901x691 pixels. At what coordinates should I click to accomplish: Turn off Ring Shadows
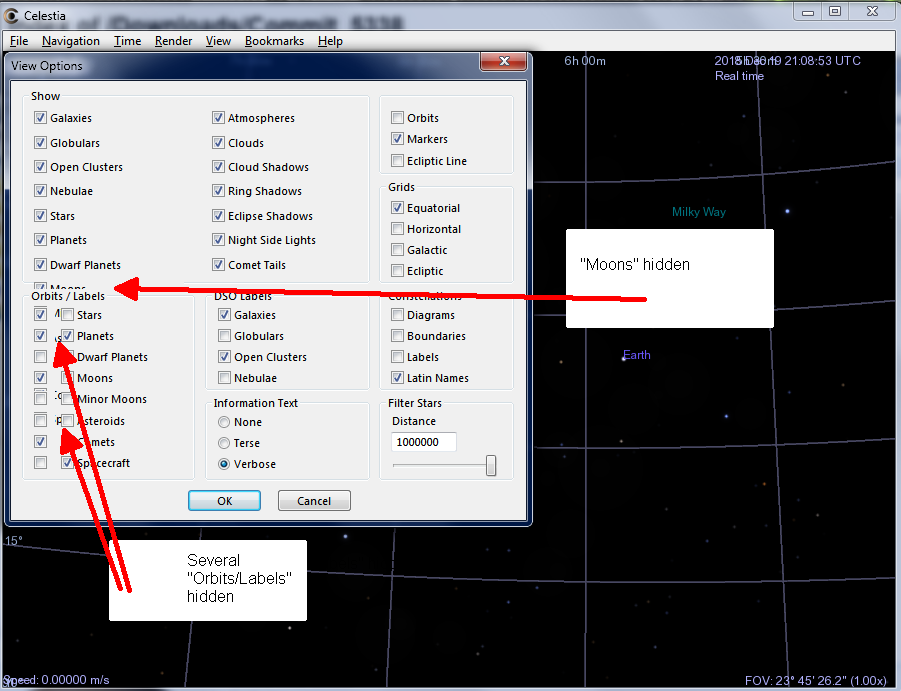click(x=218, y=191)
